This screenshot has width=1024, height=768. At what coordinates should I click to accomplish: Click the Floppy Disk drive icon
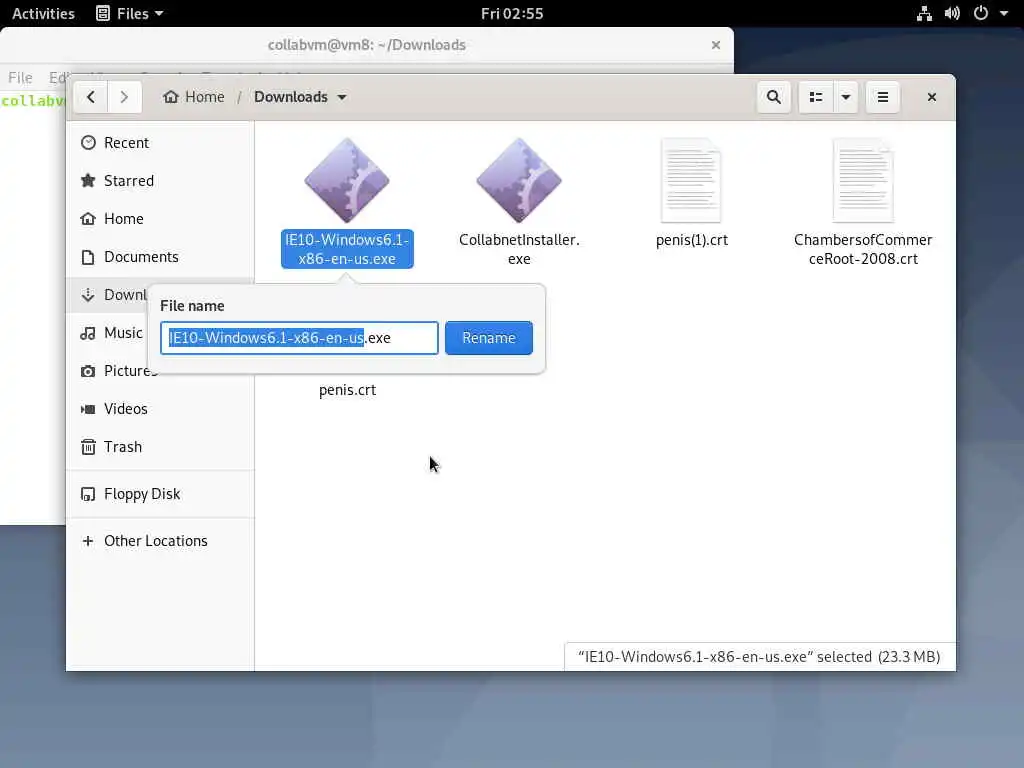coord(88,494)
